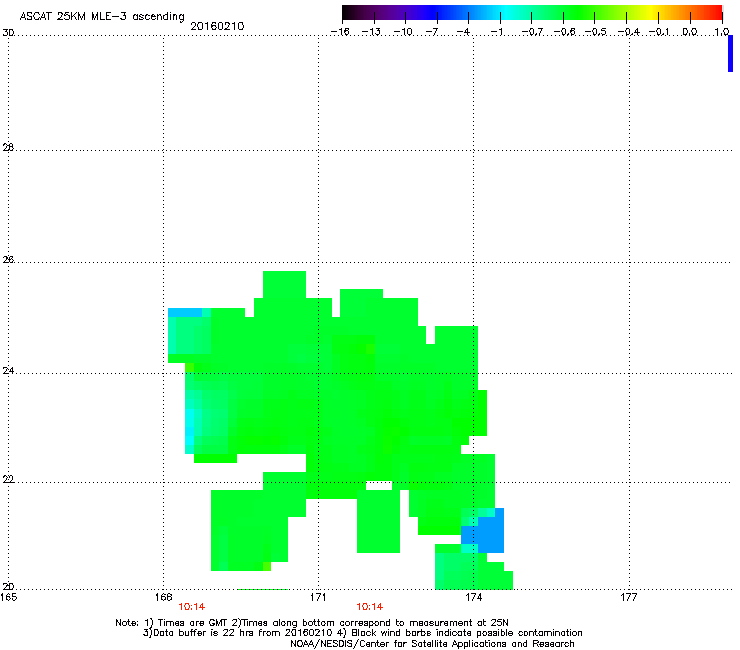Click the date label 20160210

[x=217, y=26]
